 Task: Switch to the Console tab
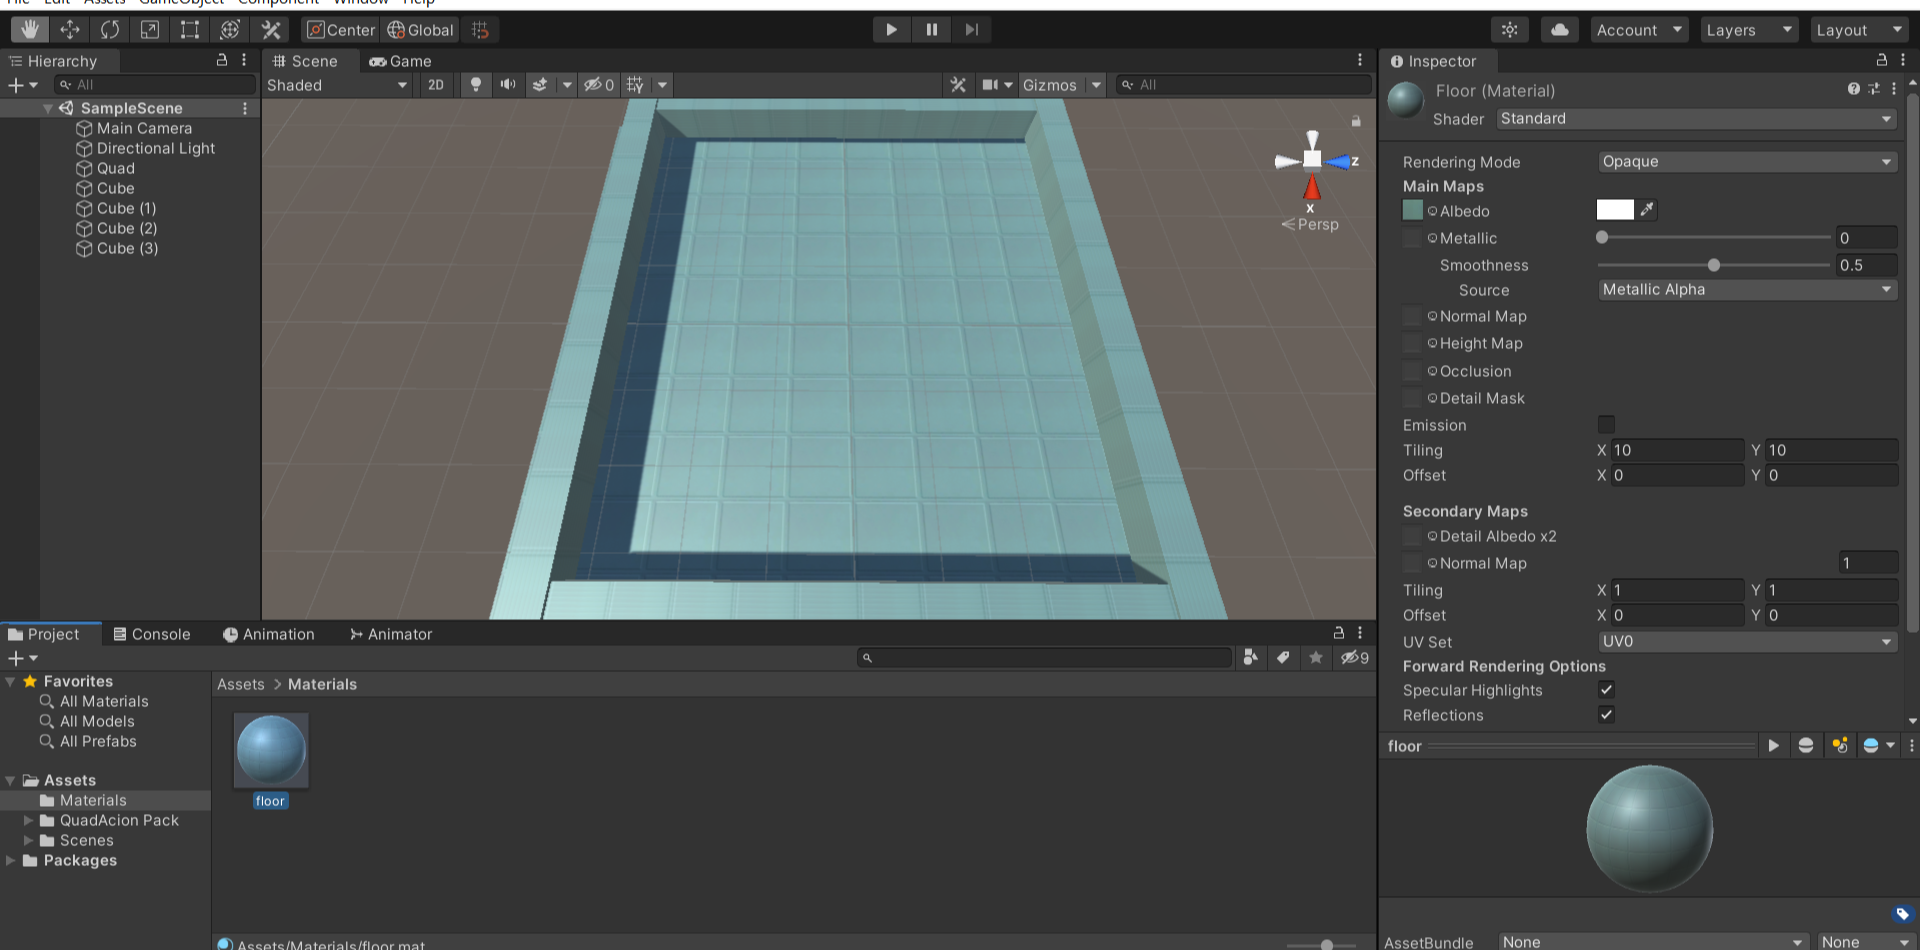[x=151, y=634]
